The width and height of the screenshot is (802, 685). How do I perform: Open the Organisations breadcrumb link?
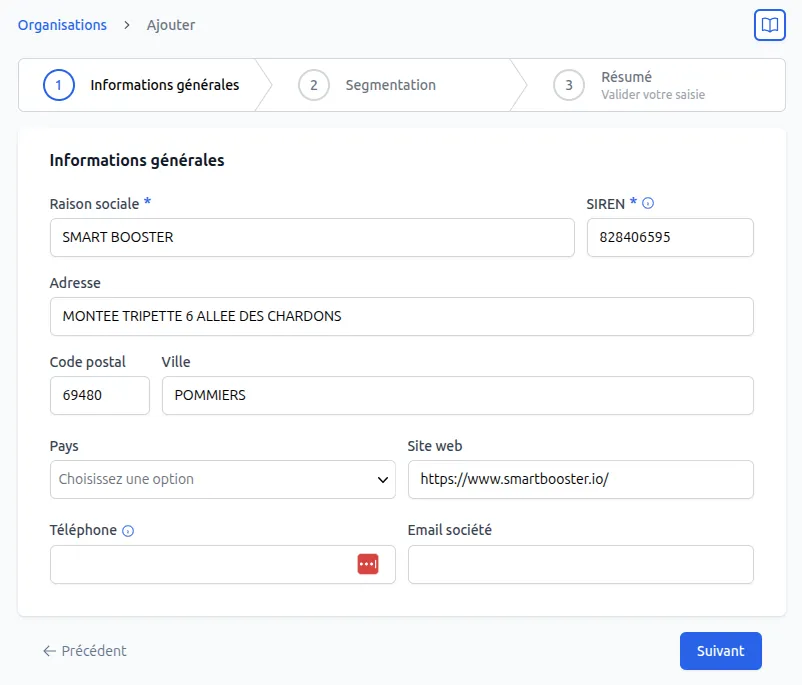pyautogui.click(x=62, y=25)
